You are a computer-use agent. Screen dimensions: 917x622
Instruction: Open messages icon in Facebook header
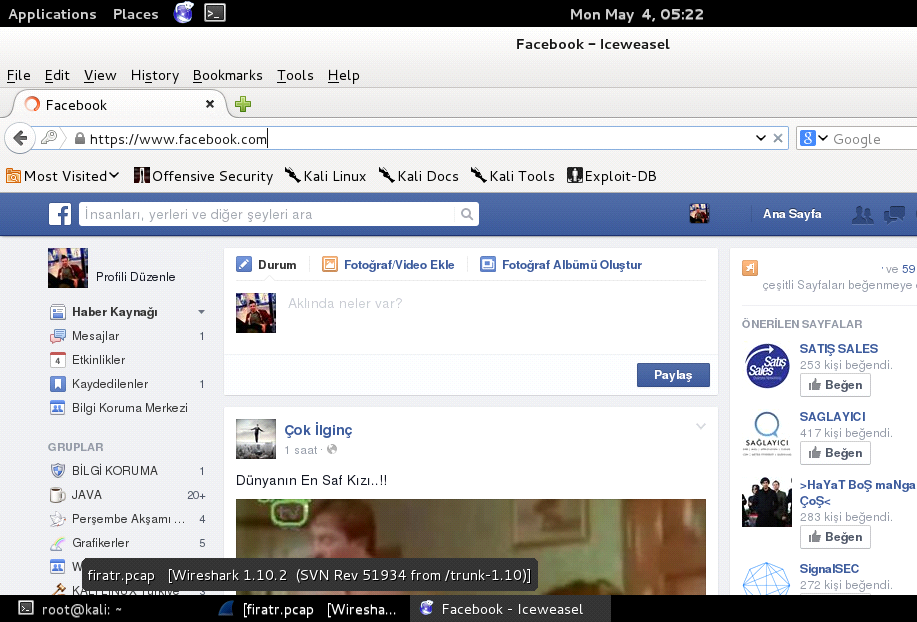(x=894, y=215)
